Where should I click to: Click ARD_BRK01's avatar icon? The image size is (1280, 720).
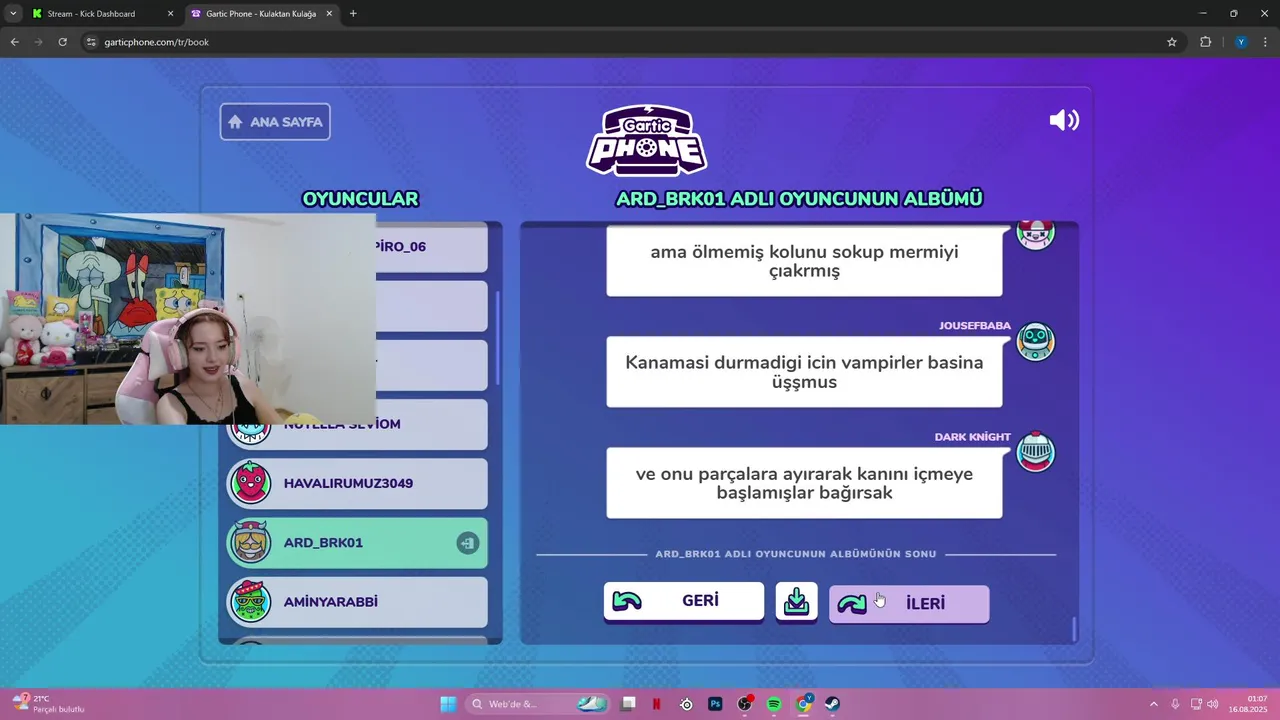pos(250,542)
